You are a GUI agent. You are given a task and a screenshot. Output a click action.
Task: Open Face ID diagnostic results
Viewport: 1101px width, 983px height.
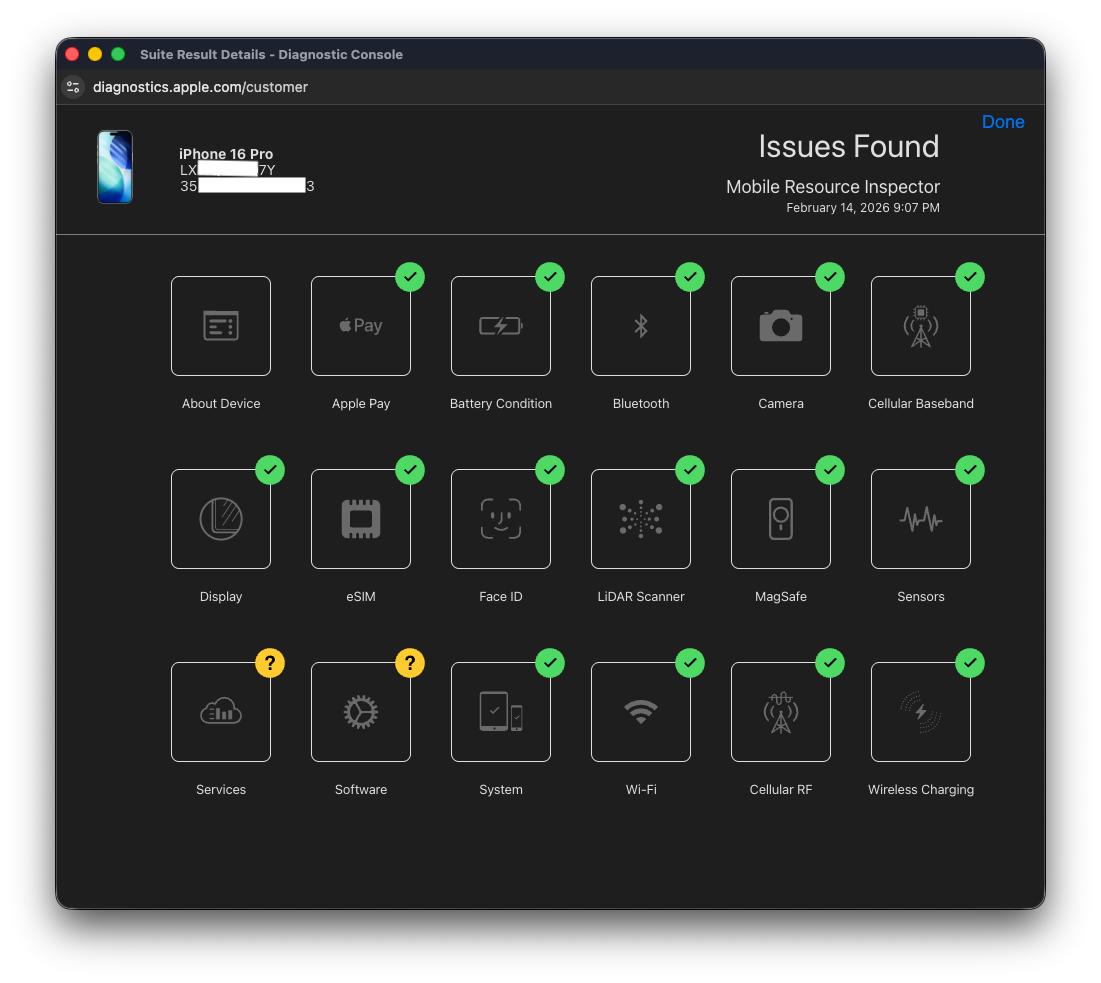pos(501,519)
